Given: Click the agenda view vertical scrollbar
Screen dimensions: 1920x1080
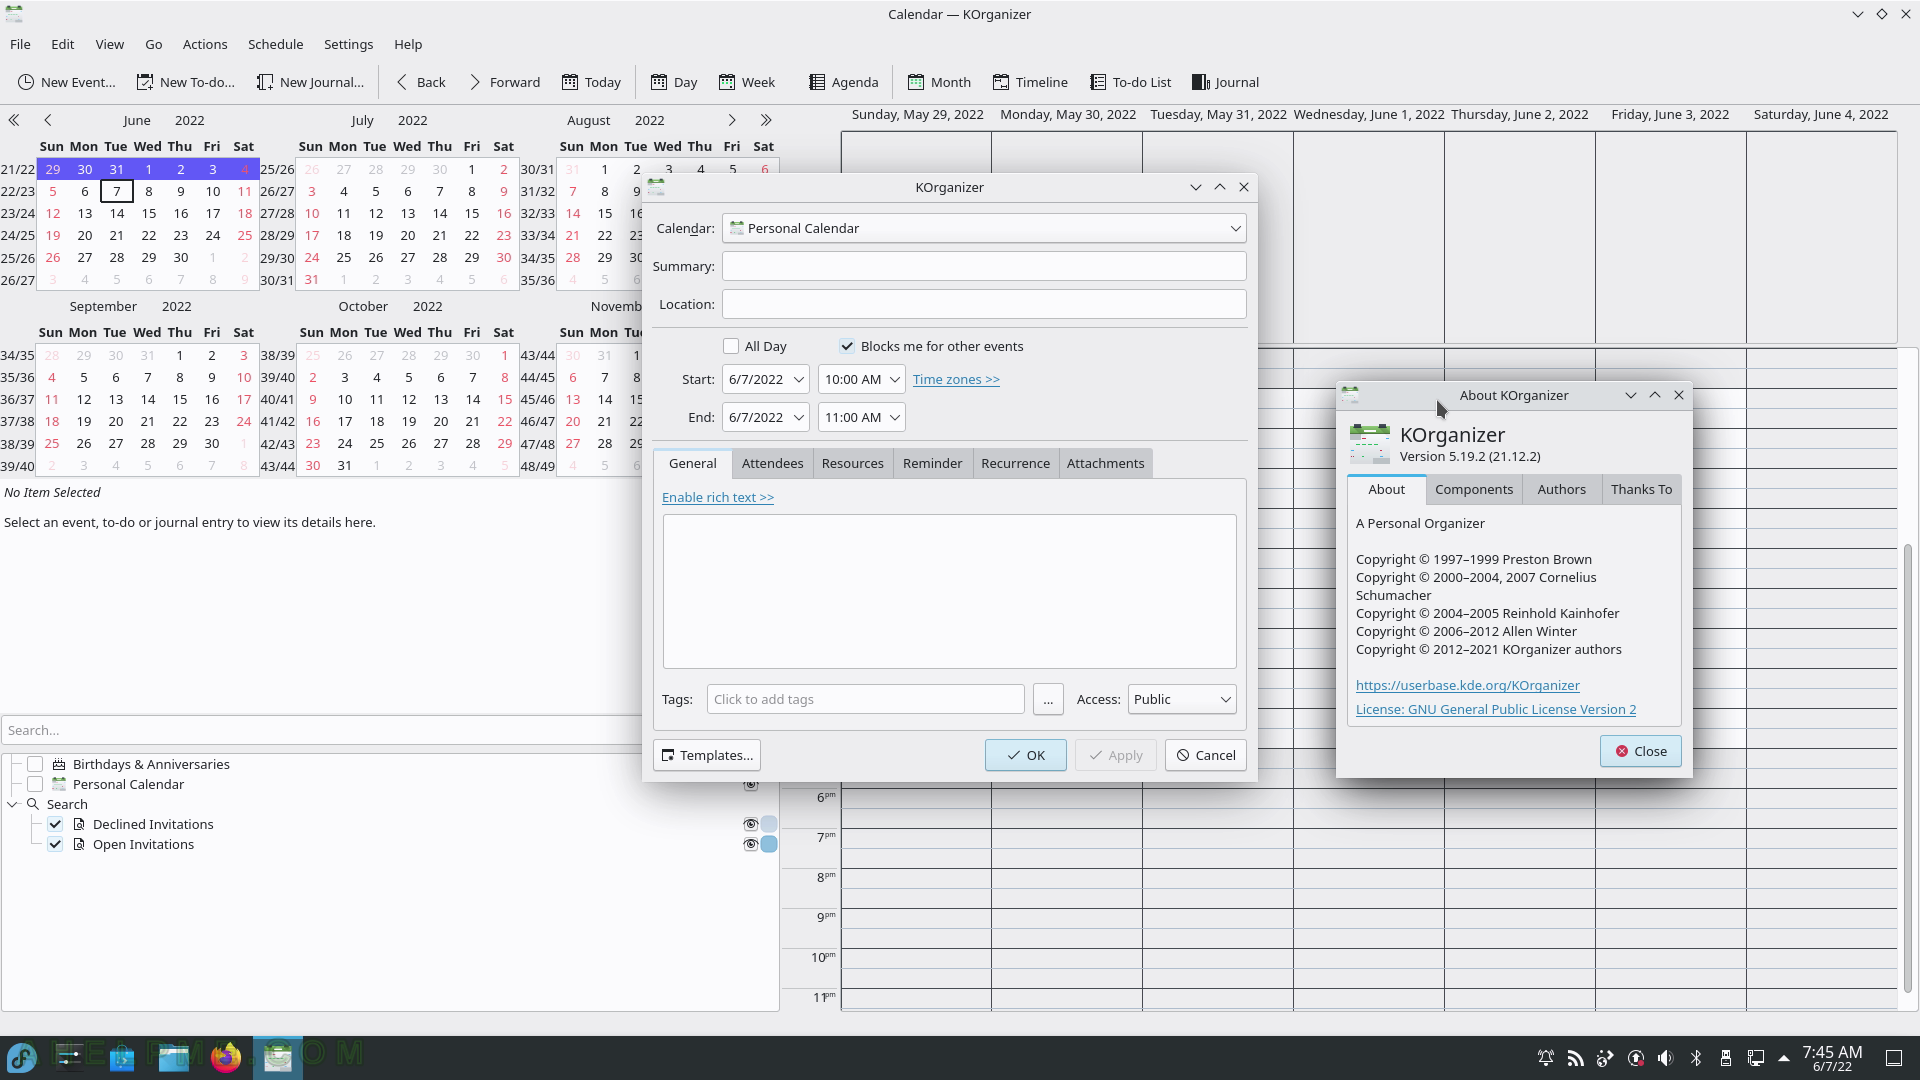Looking at the screenshot, I should tap(1908, 768).
